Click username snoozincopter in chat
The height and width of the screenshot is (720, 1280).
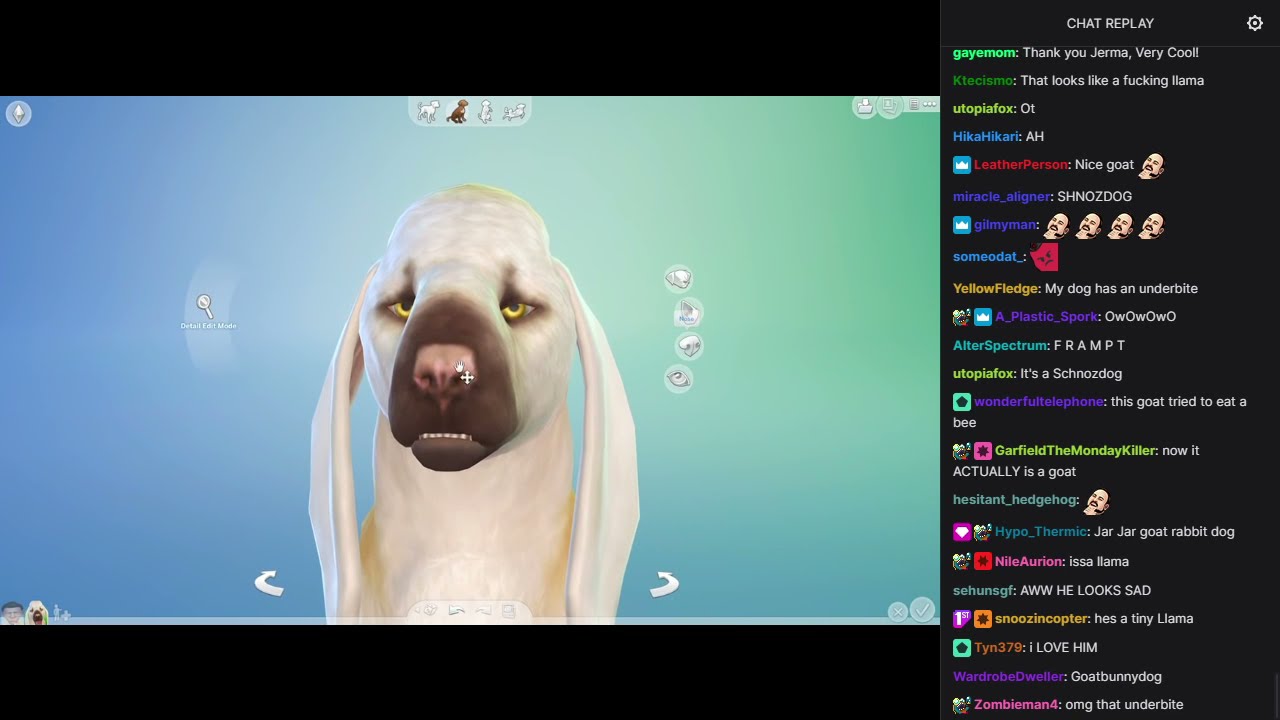click(x=1040, y=618)
